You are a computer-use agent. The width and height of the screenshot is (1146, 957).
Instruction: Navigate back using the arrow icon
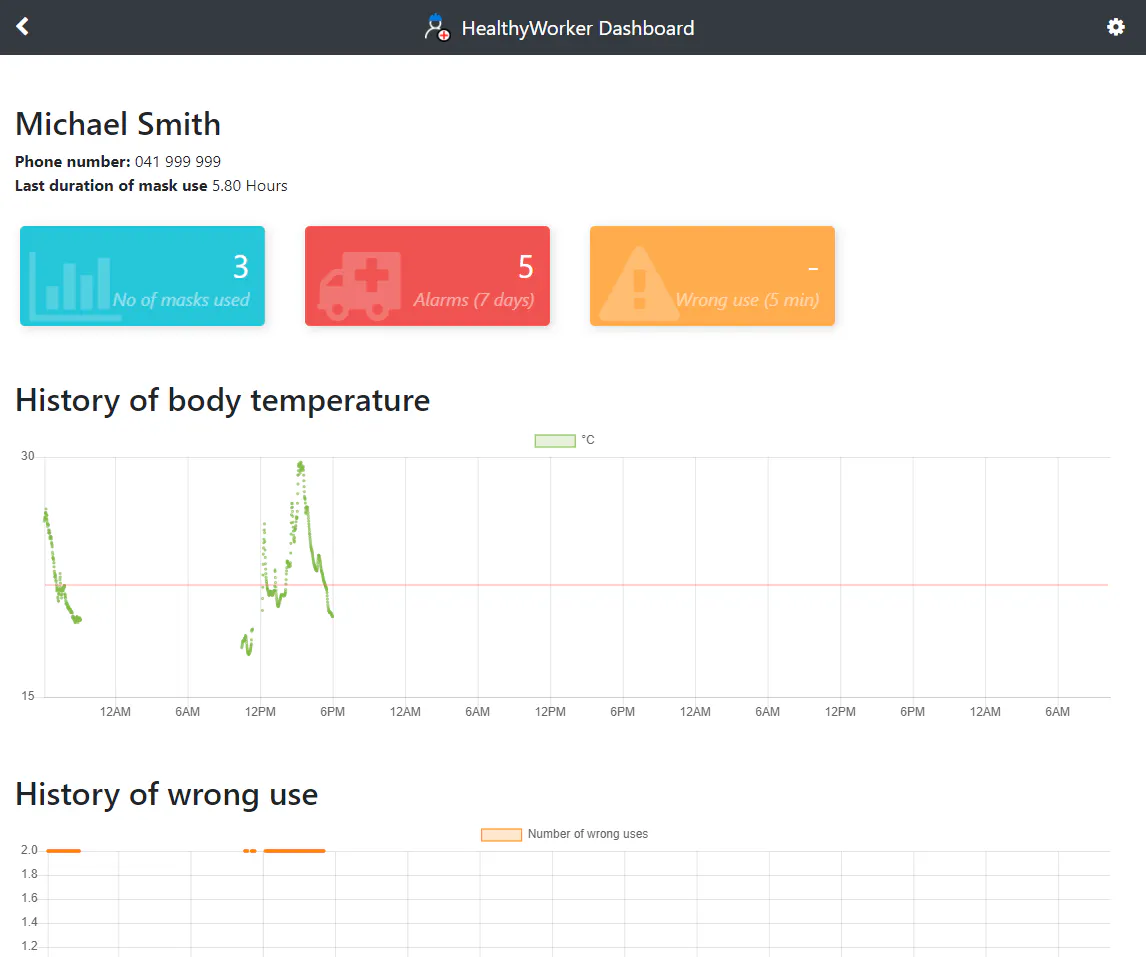click(x=21, y=26)
